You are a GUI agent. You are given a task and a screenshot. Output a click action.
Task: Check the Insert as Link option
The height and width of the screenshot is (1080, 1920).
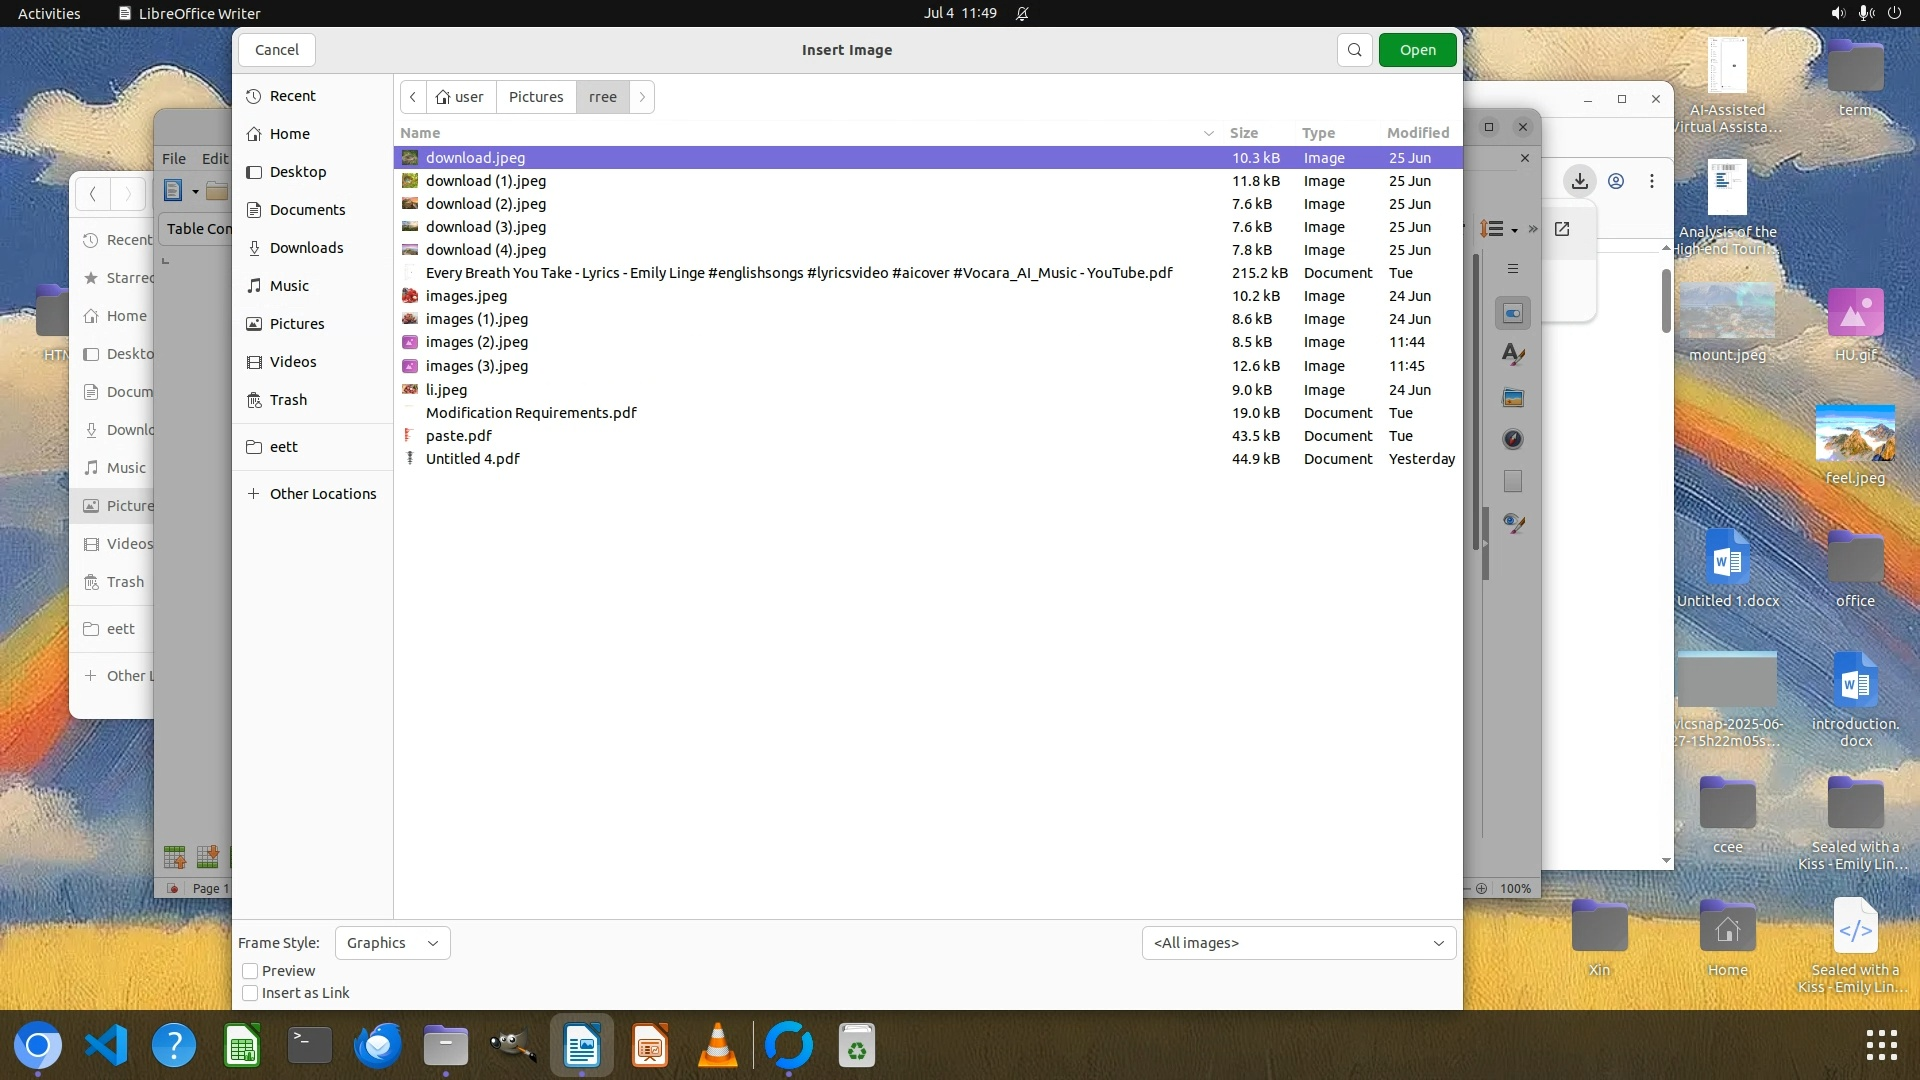click(251, 993)
